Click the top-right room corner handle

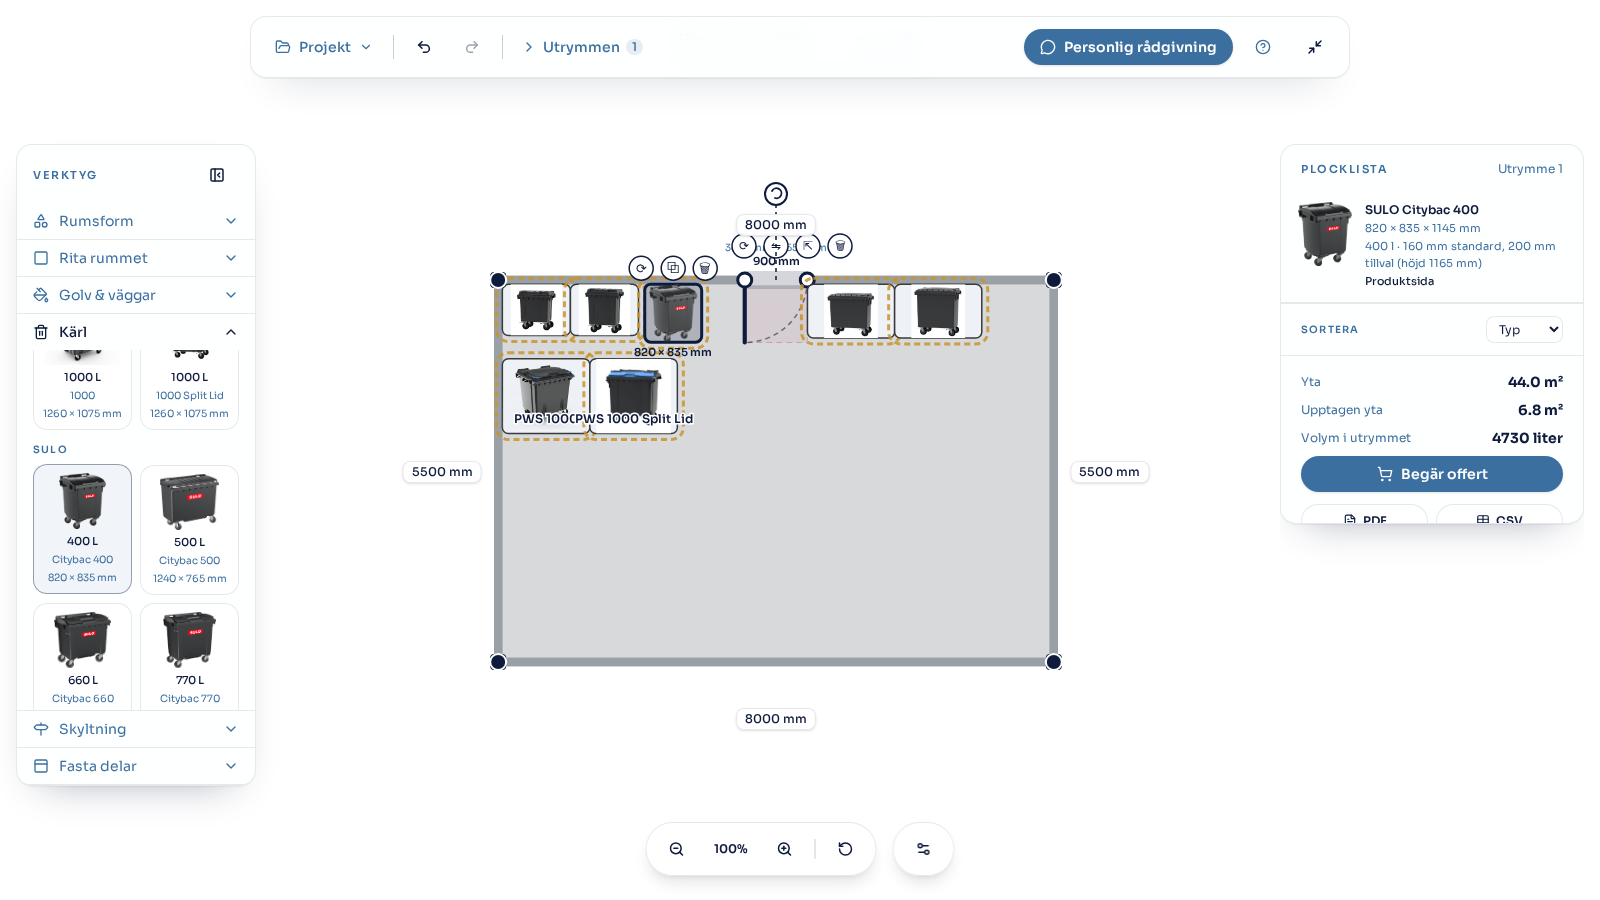1053,280
